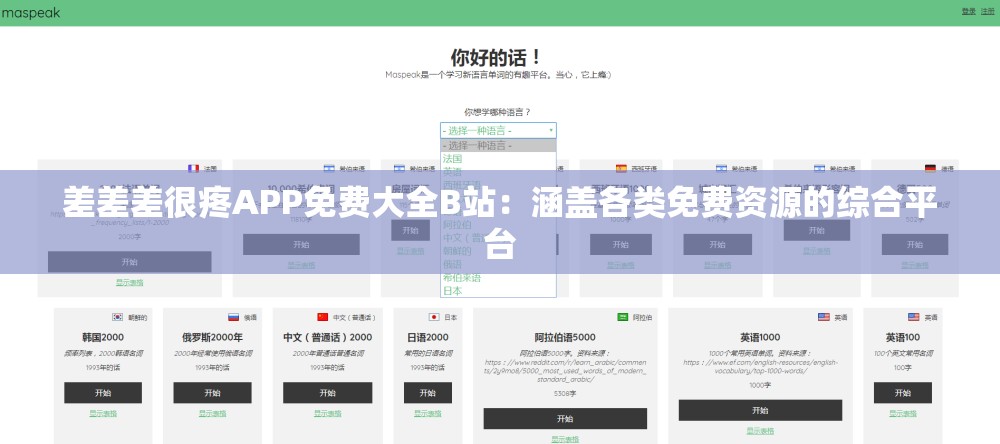
Task: Start the 英语100 word list with 开始
Action: [x=902, y=393]
